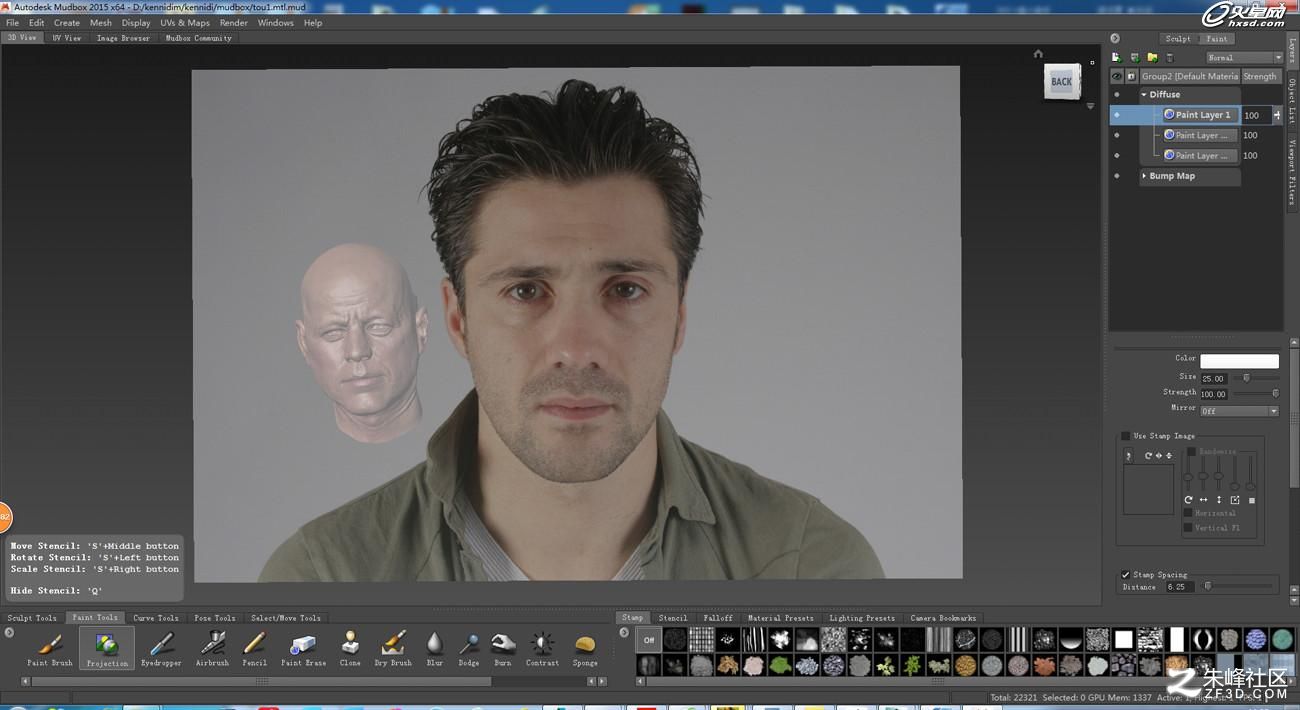
Task: Click the white Color swatch
Action: point(1239,361)
